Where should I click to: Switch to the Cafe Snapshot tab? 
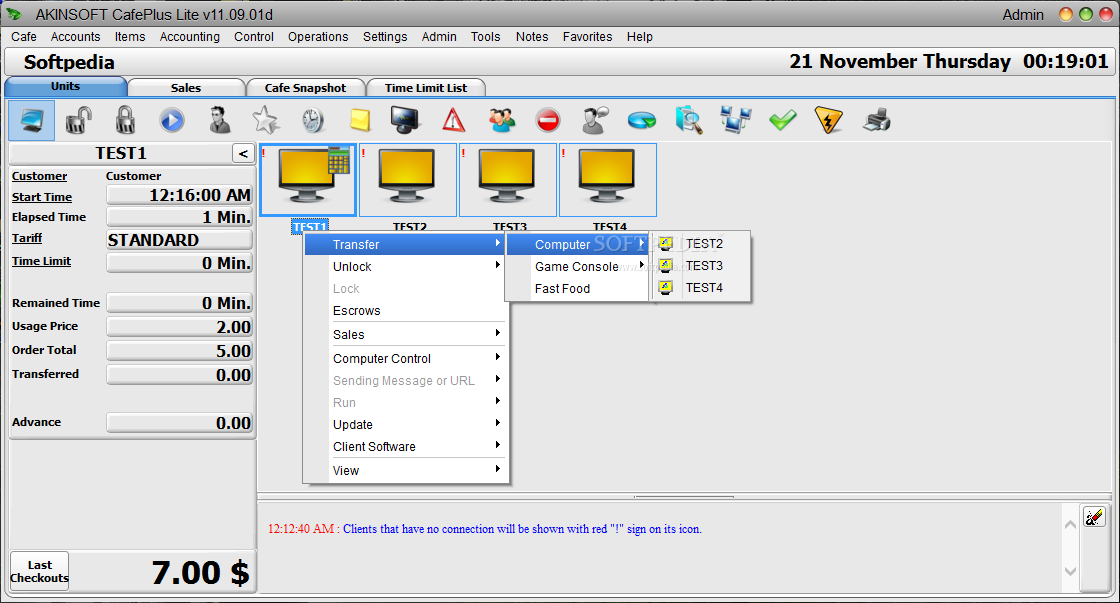pyautogui.click(x=305, y=87)
